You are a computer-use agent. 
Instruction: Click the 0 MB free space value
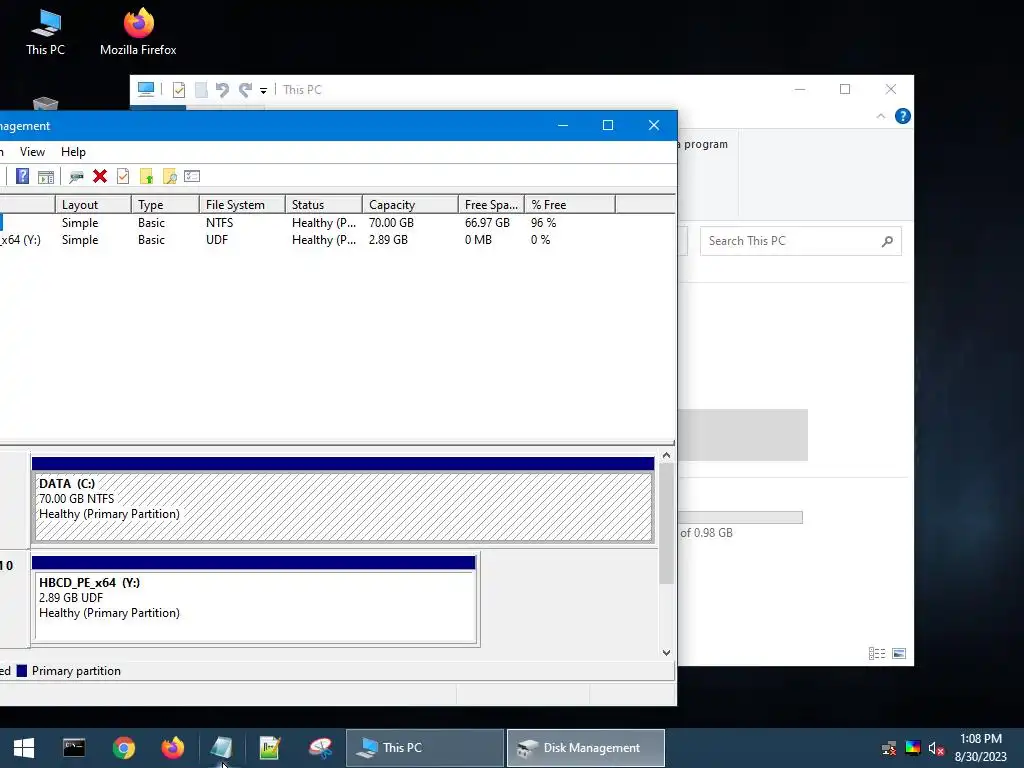click(x=478, y=240)
